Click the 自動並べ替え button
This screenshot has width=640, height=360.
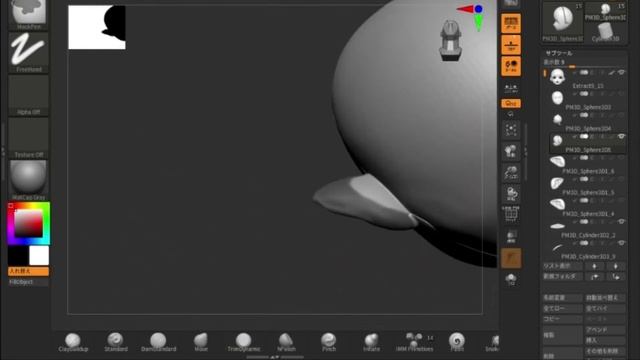tap(605, 298)
